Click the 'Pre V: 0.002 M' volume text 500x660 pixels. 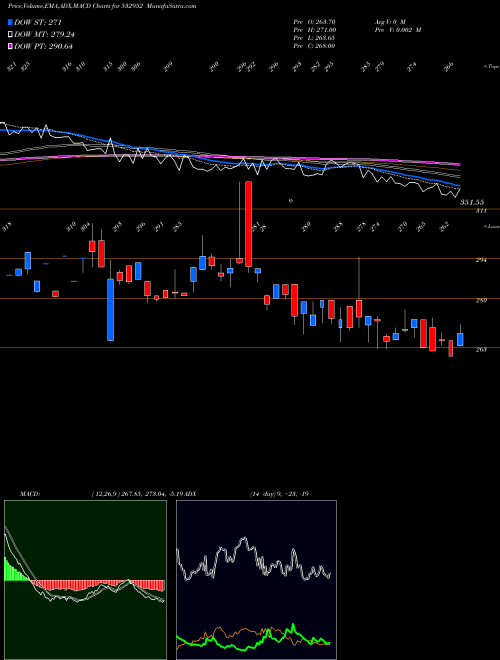coord(397,30)
